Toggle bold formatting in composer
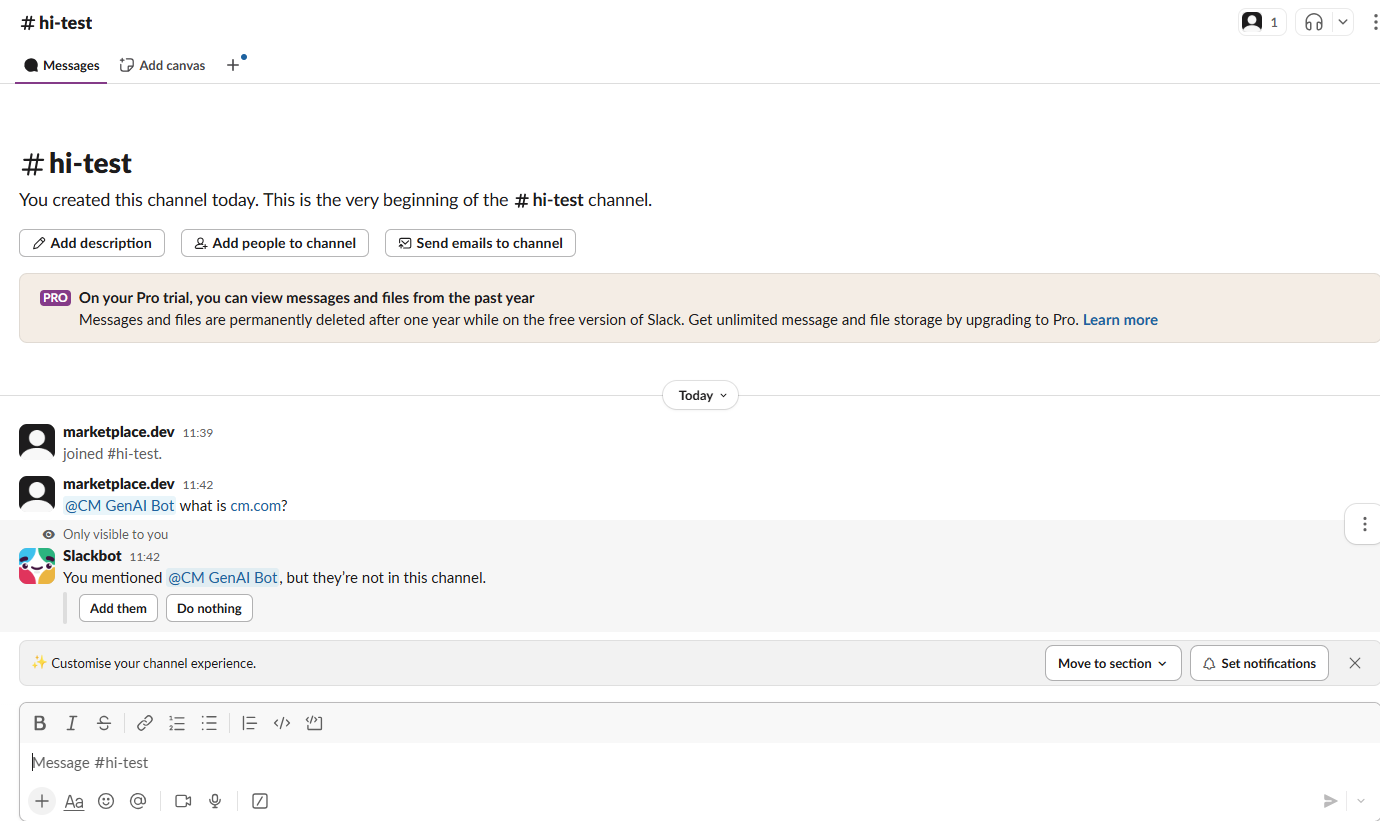Image resolution: width=1380 pixels, height=821 pixels. pos(40,723)
